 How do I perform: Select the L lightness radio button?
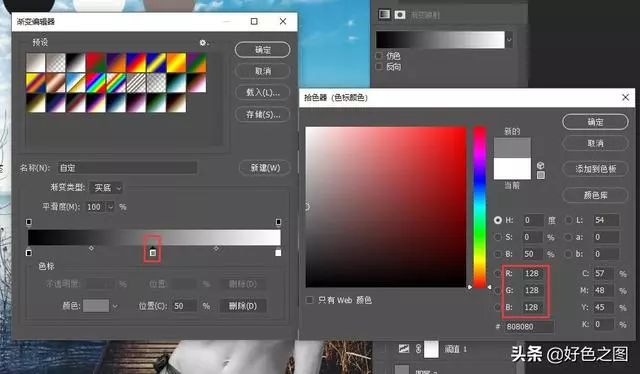[x=569, y=220]
